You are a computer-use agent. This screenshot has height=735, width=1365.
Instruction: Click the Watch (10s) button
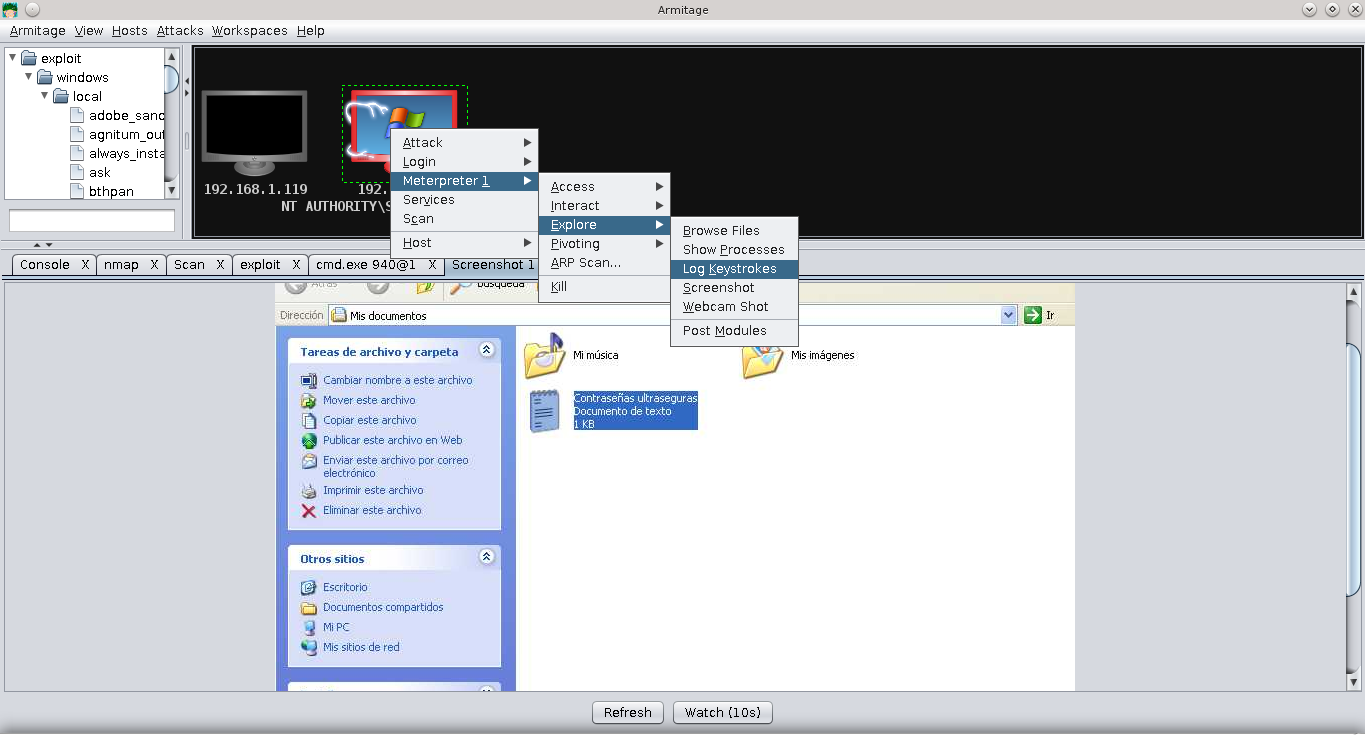722,712
